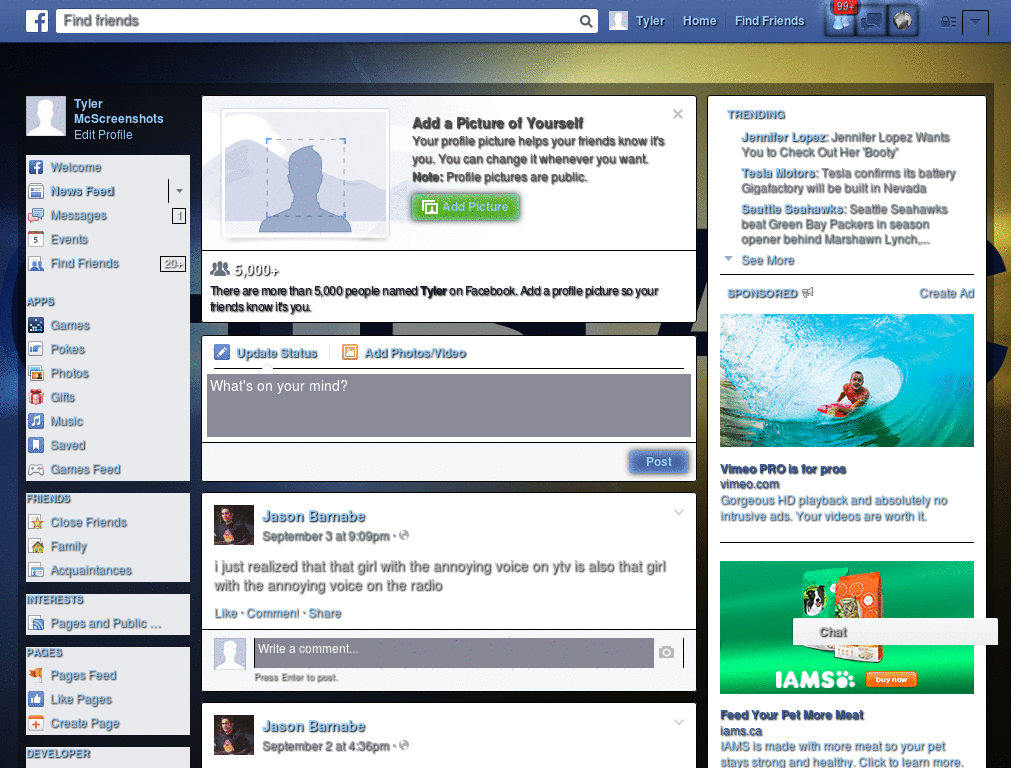
Task: Click the Write a comment field
Action: (x=454, y=653)
